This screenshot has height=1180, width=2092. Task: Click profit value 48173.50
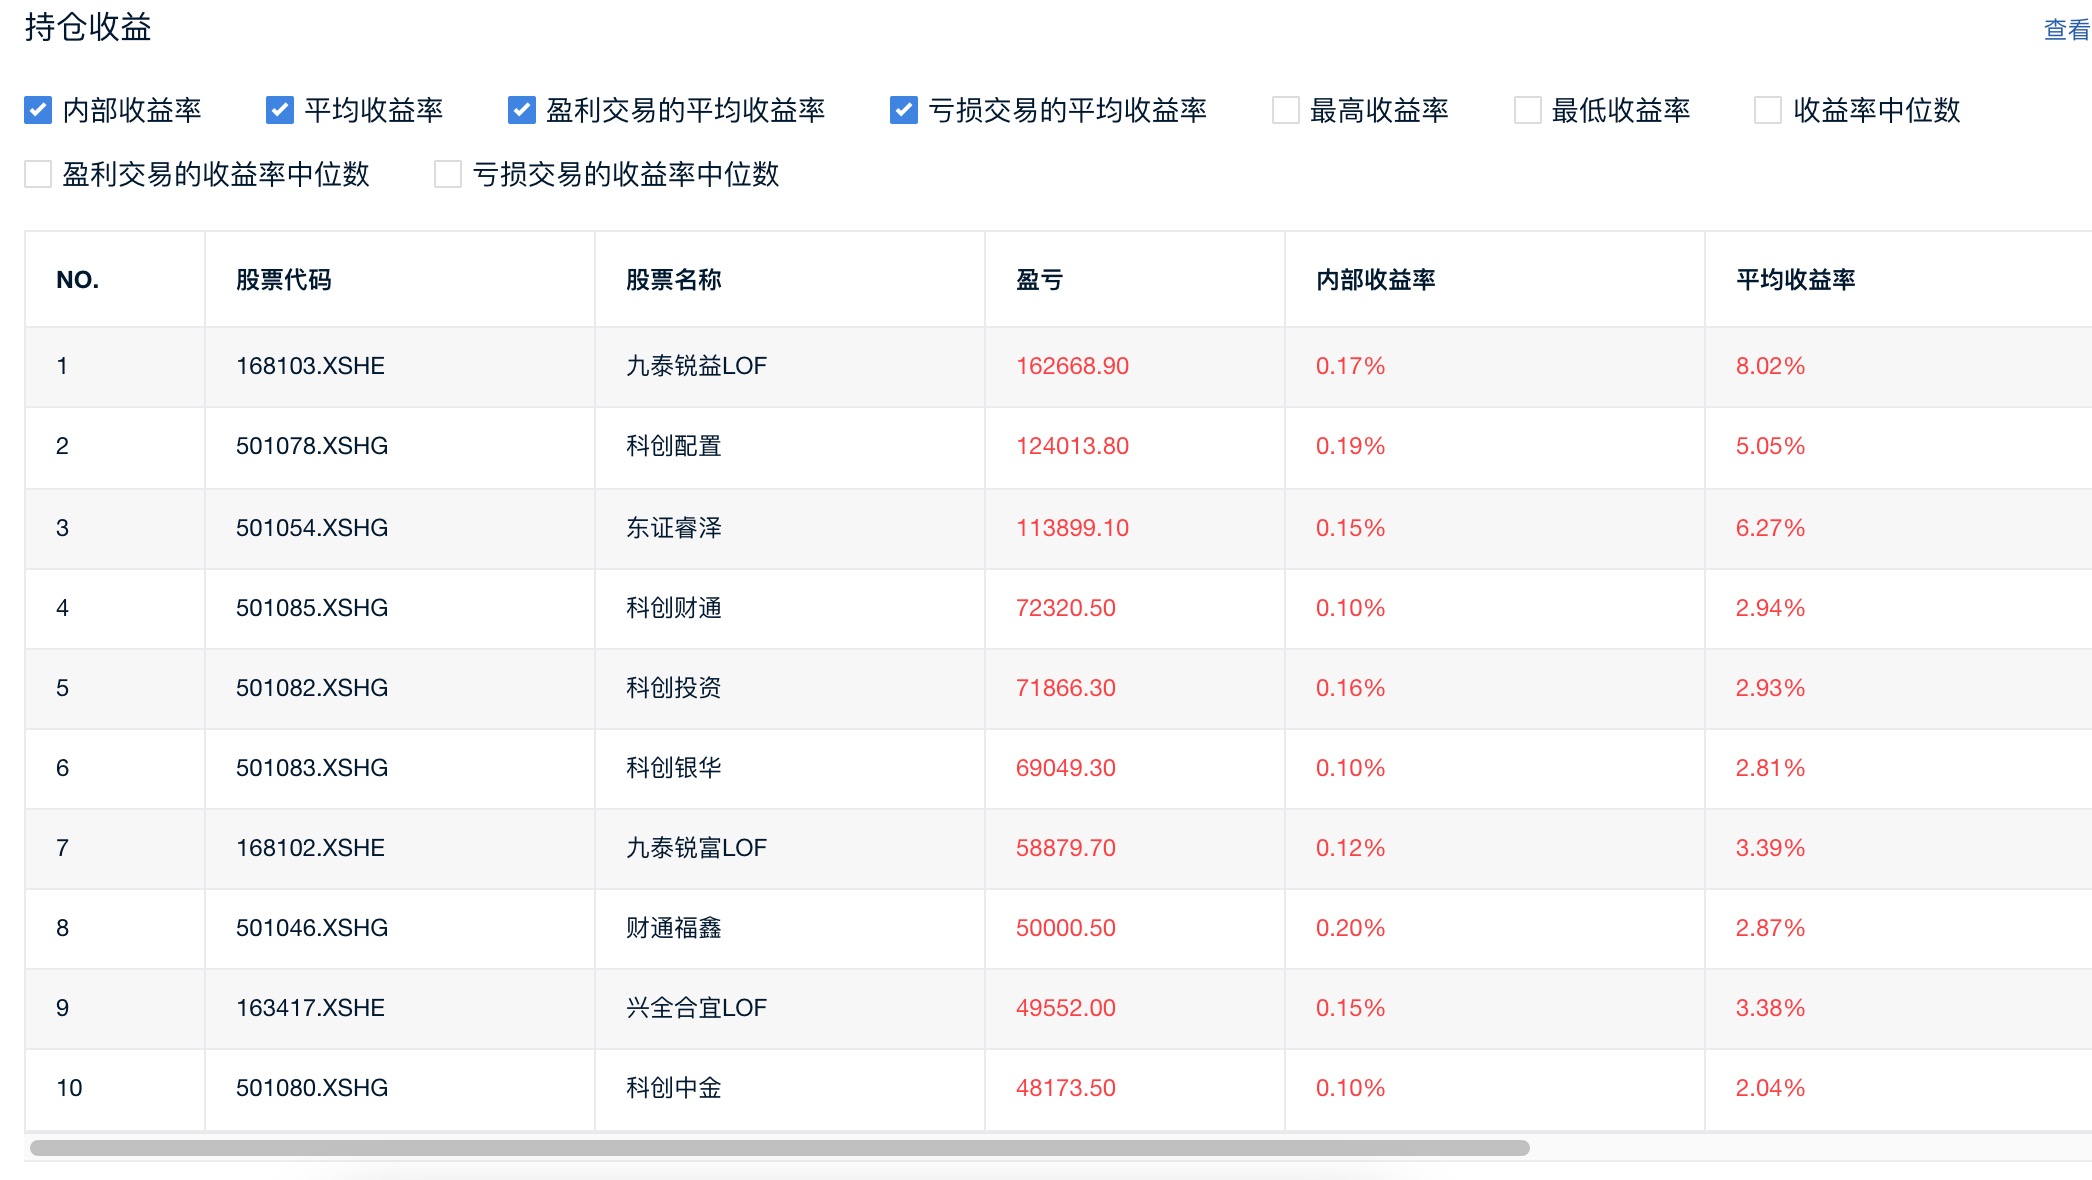point(1066,1088)
